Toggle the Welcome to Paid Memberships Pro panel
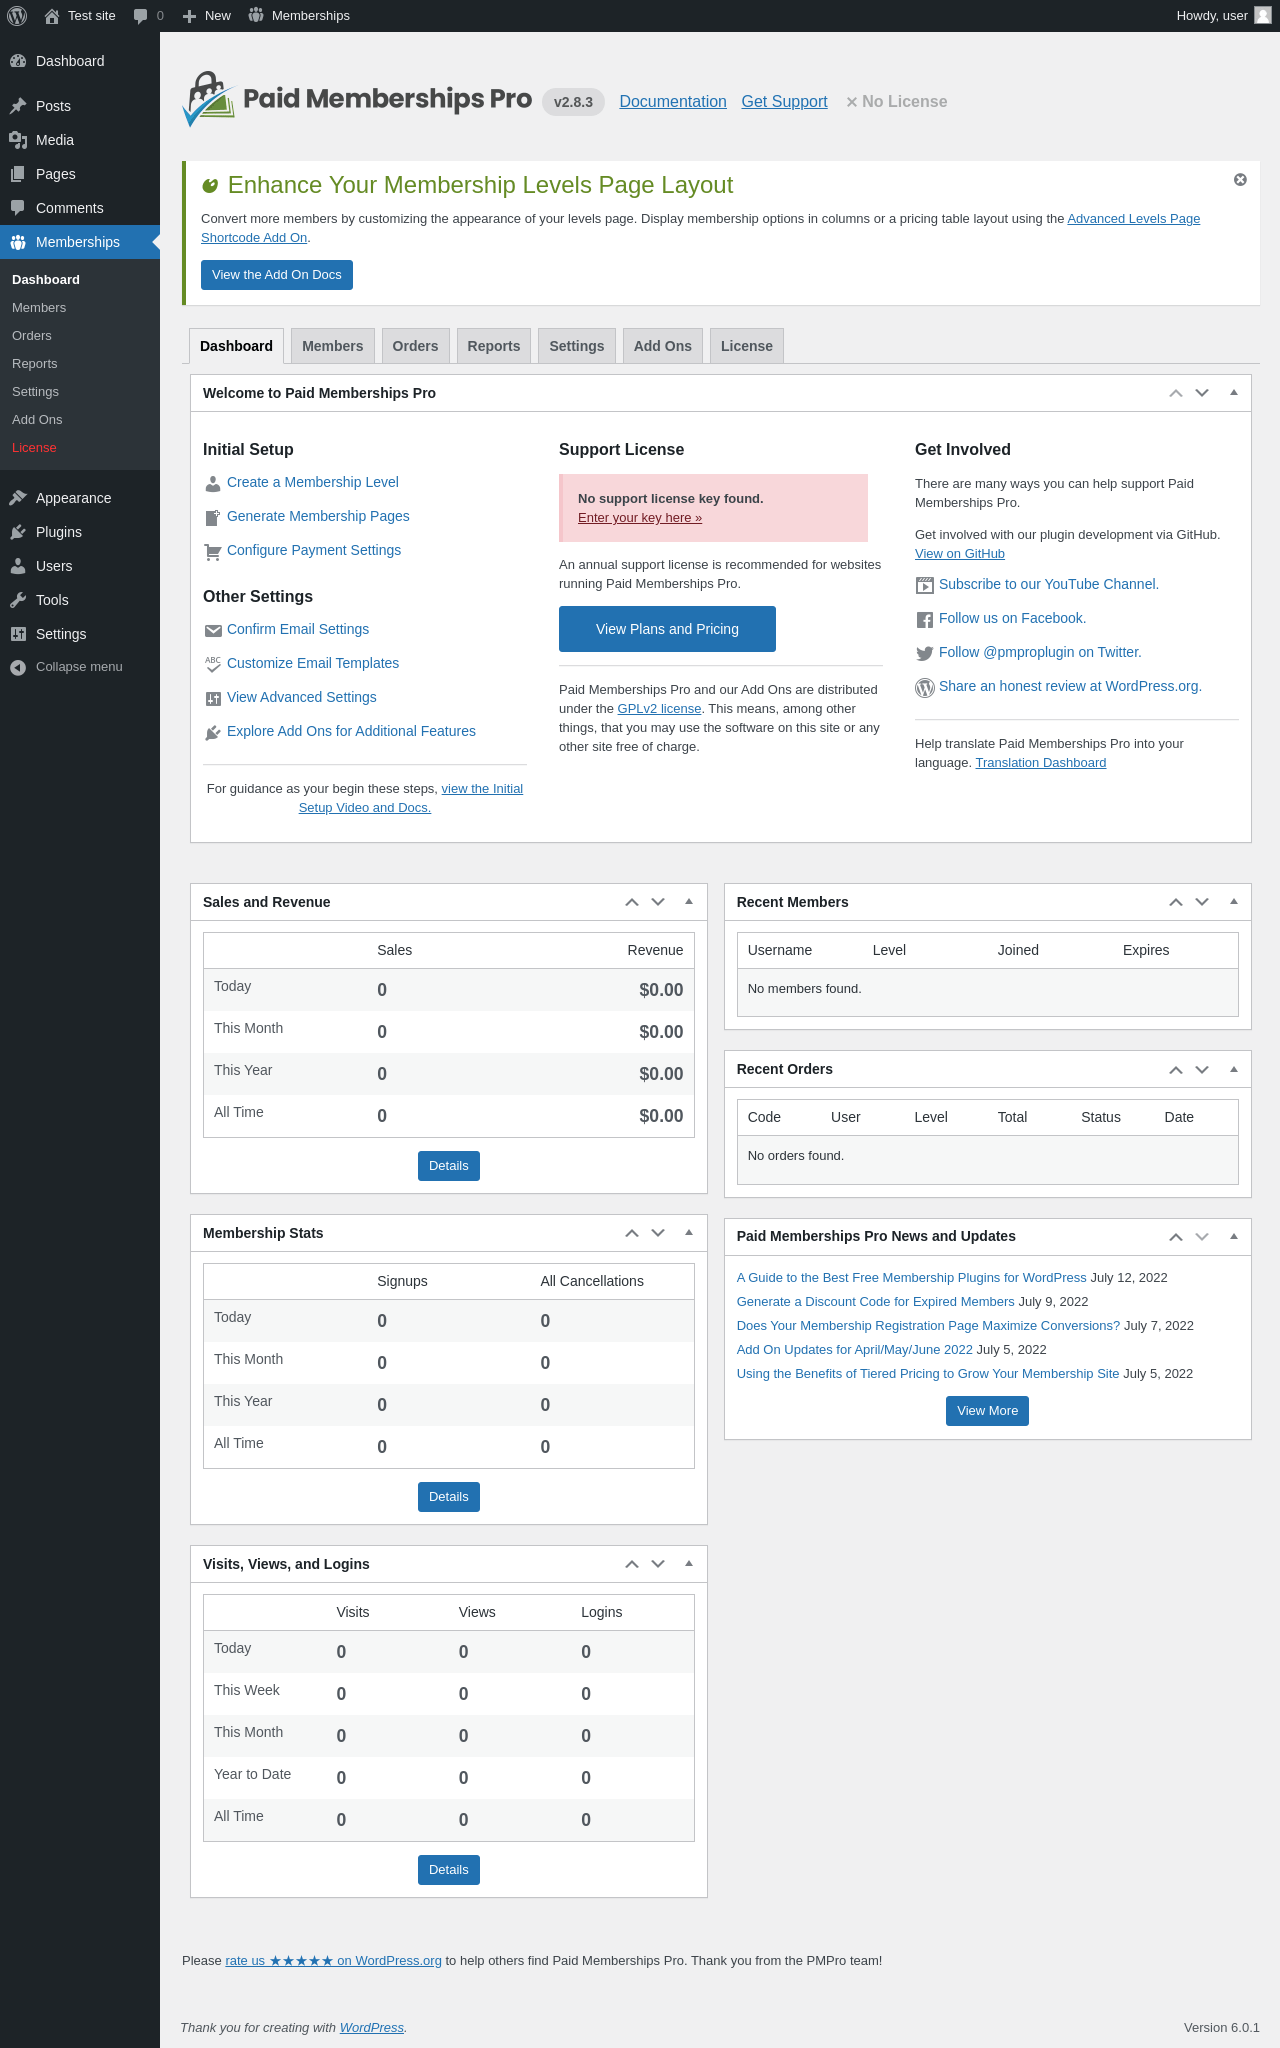1280x2048 pixels. point(1234,393)
